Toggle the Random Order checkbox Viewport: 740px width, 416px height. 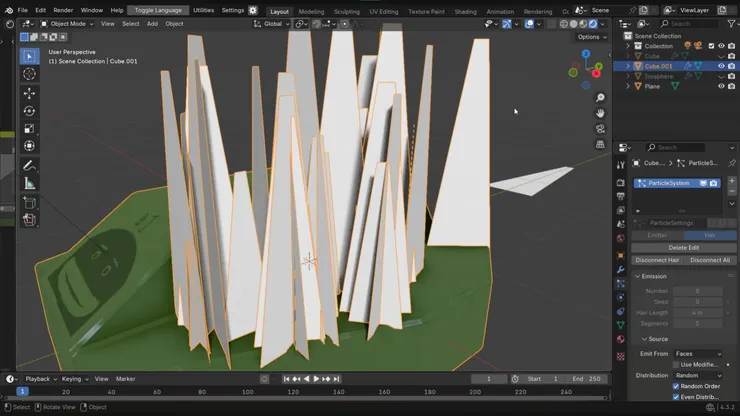[x=676, y=386]
